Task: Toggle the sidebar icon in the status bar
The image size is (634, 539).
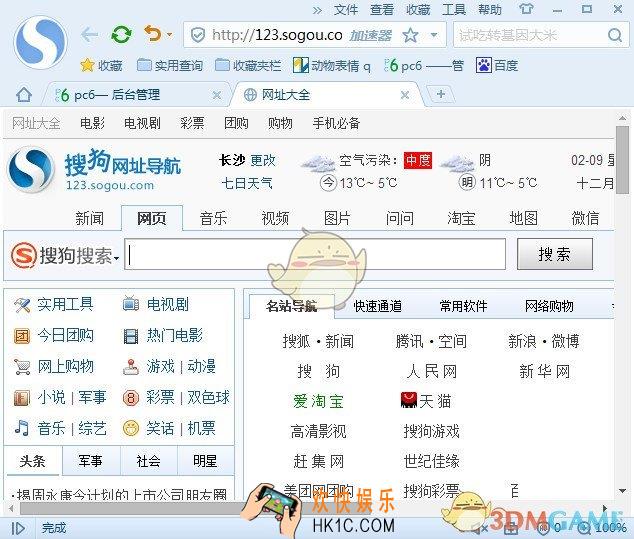Action: [18, 528]
